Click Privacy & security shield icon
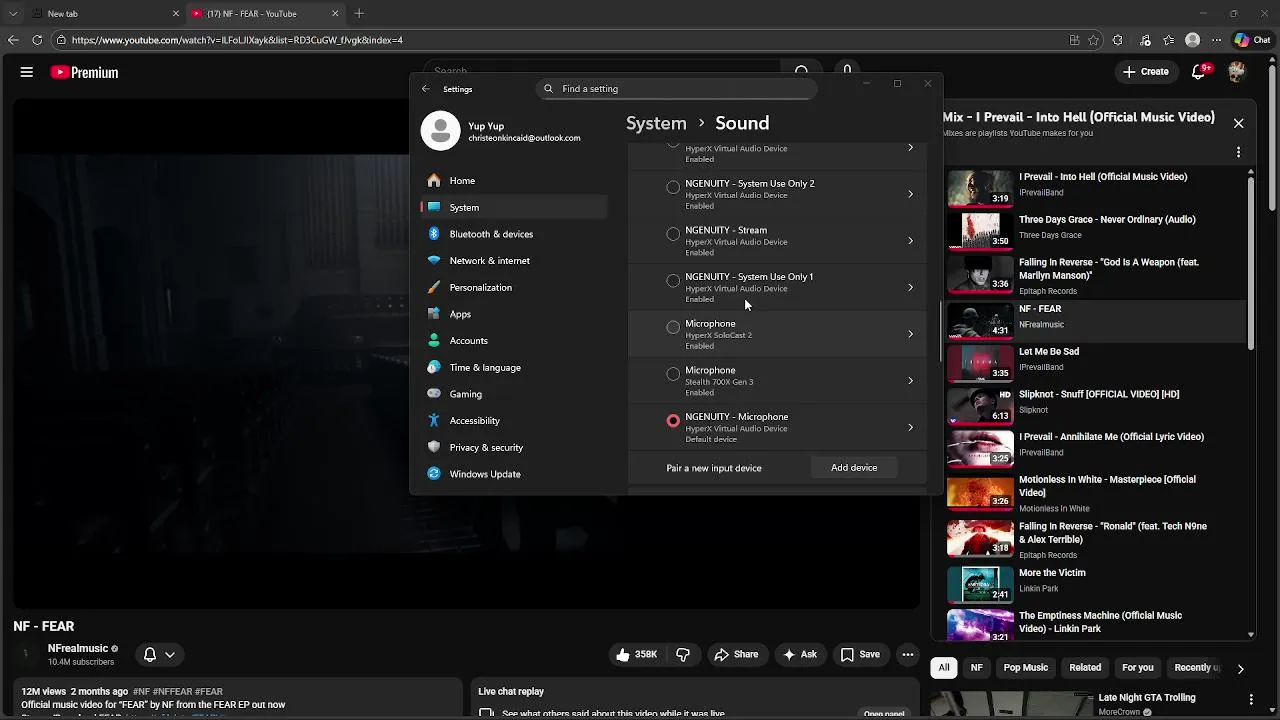1280x720 pixels. point(434,447)
